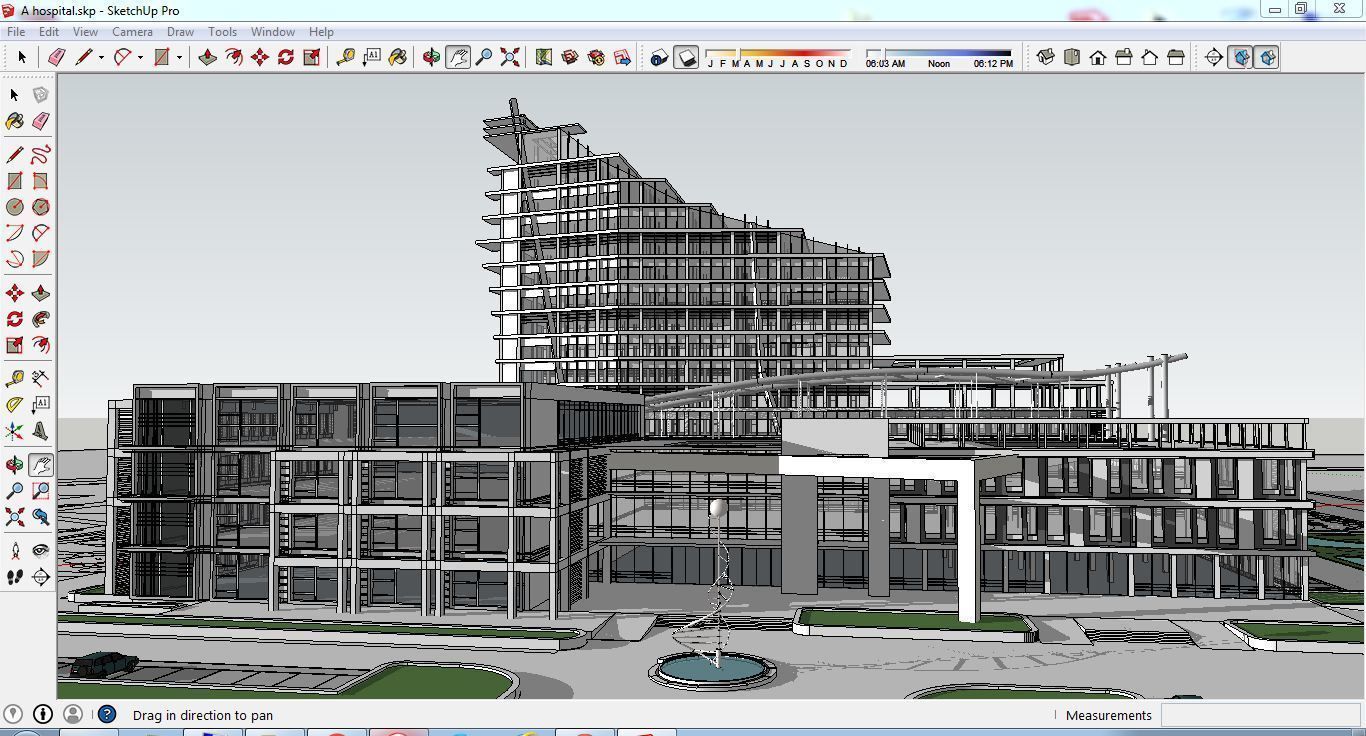
Task: Switch to the Iso view
Action: pos(1046,58)
